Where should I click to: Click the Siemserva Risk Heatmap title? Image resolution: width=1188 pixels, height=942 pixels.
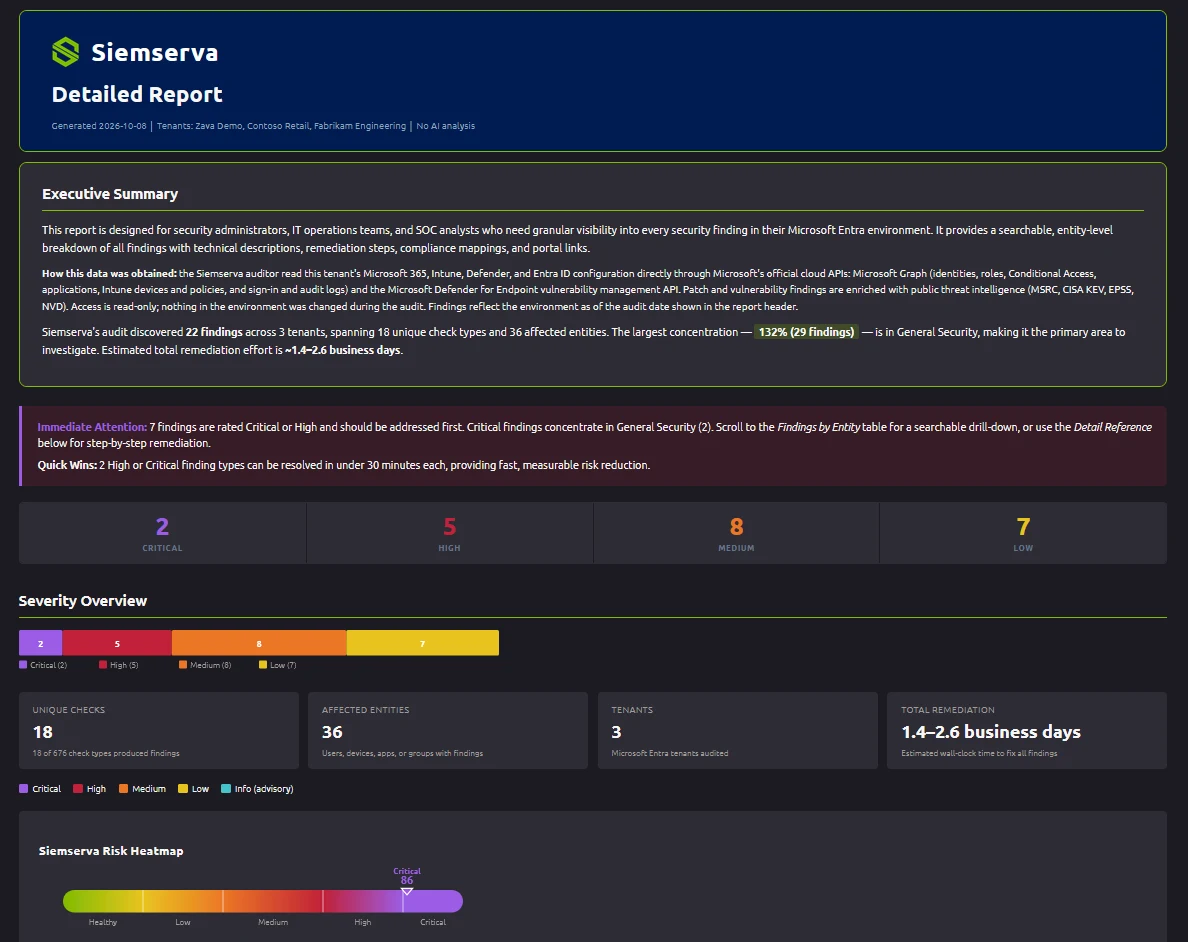coord(111,851)
